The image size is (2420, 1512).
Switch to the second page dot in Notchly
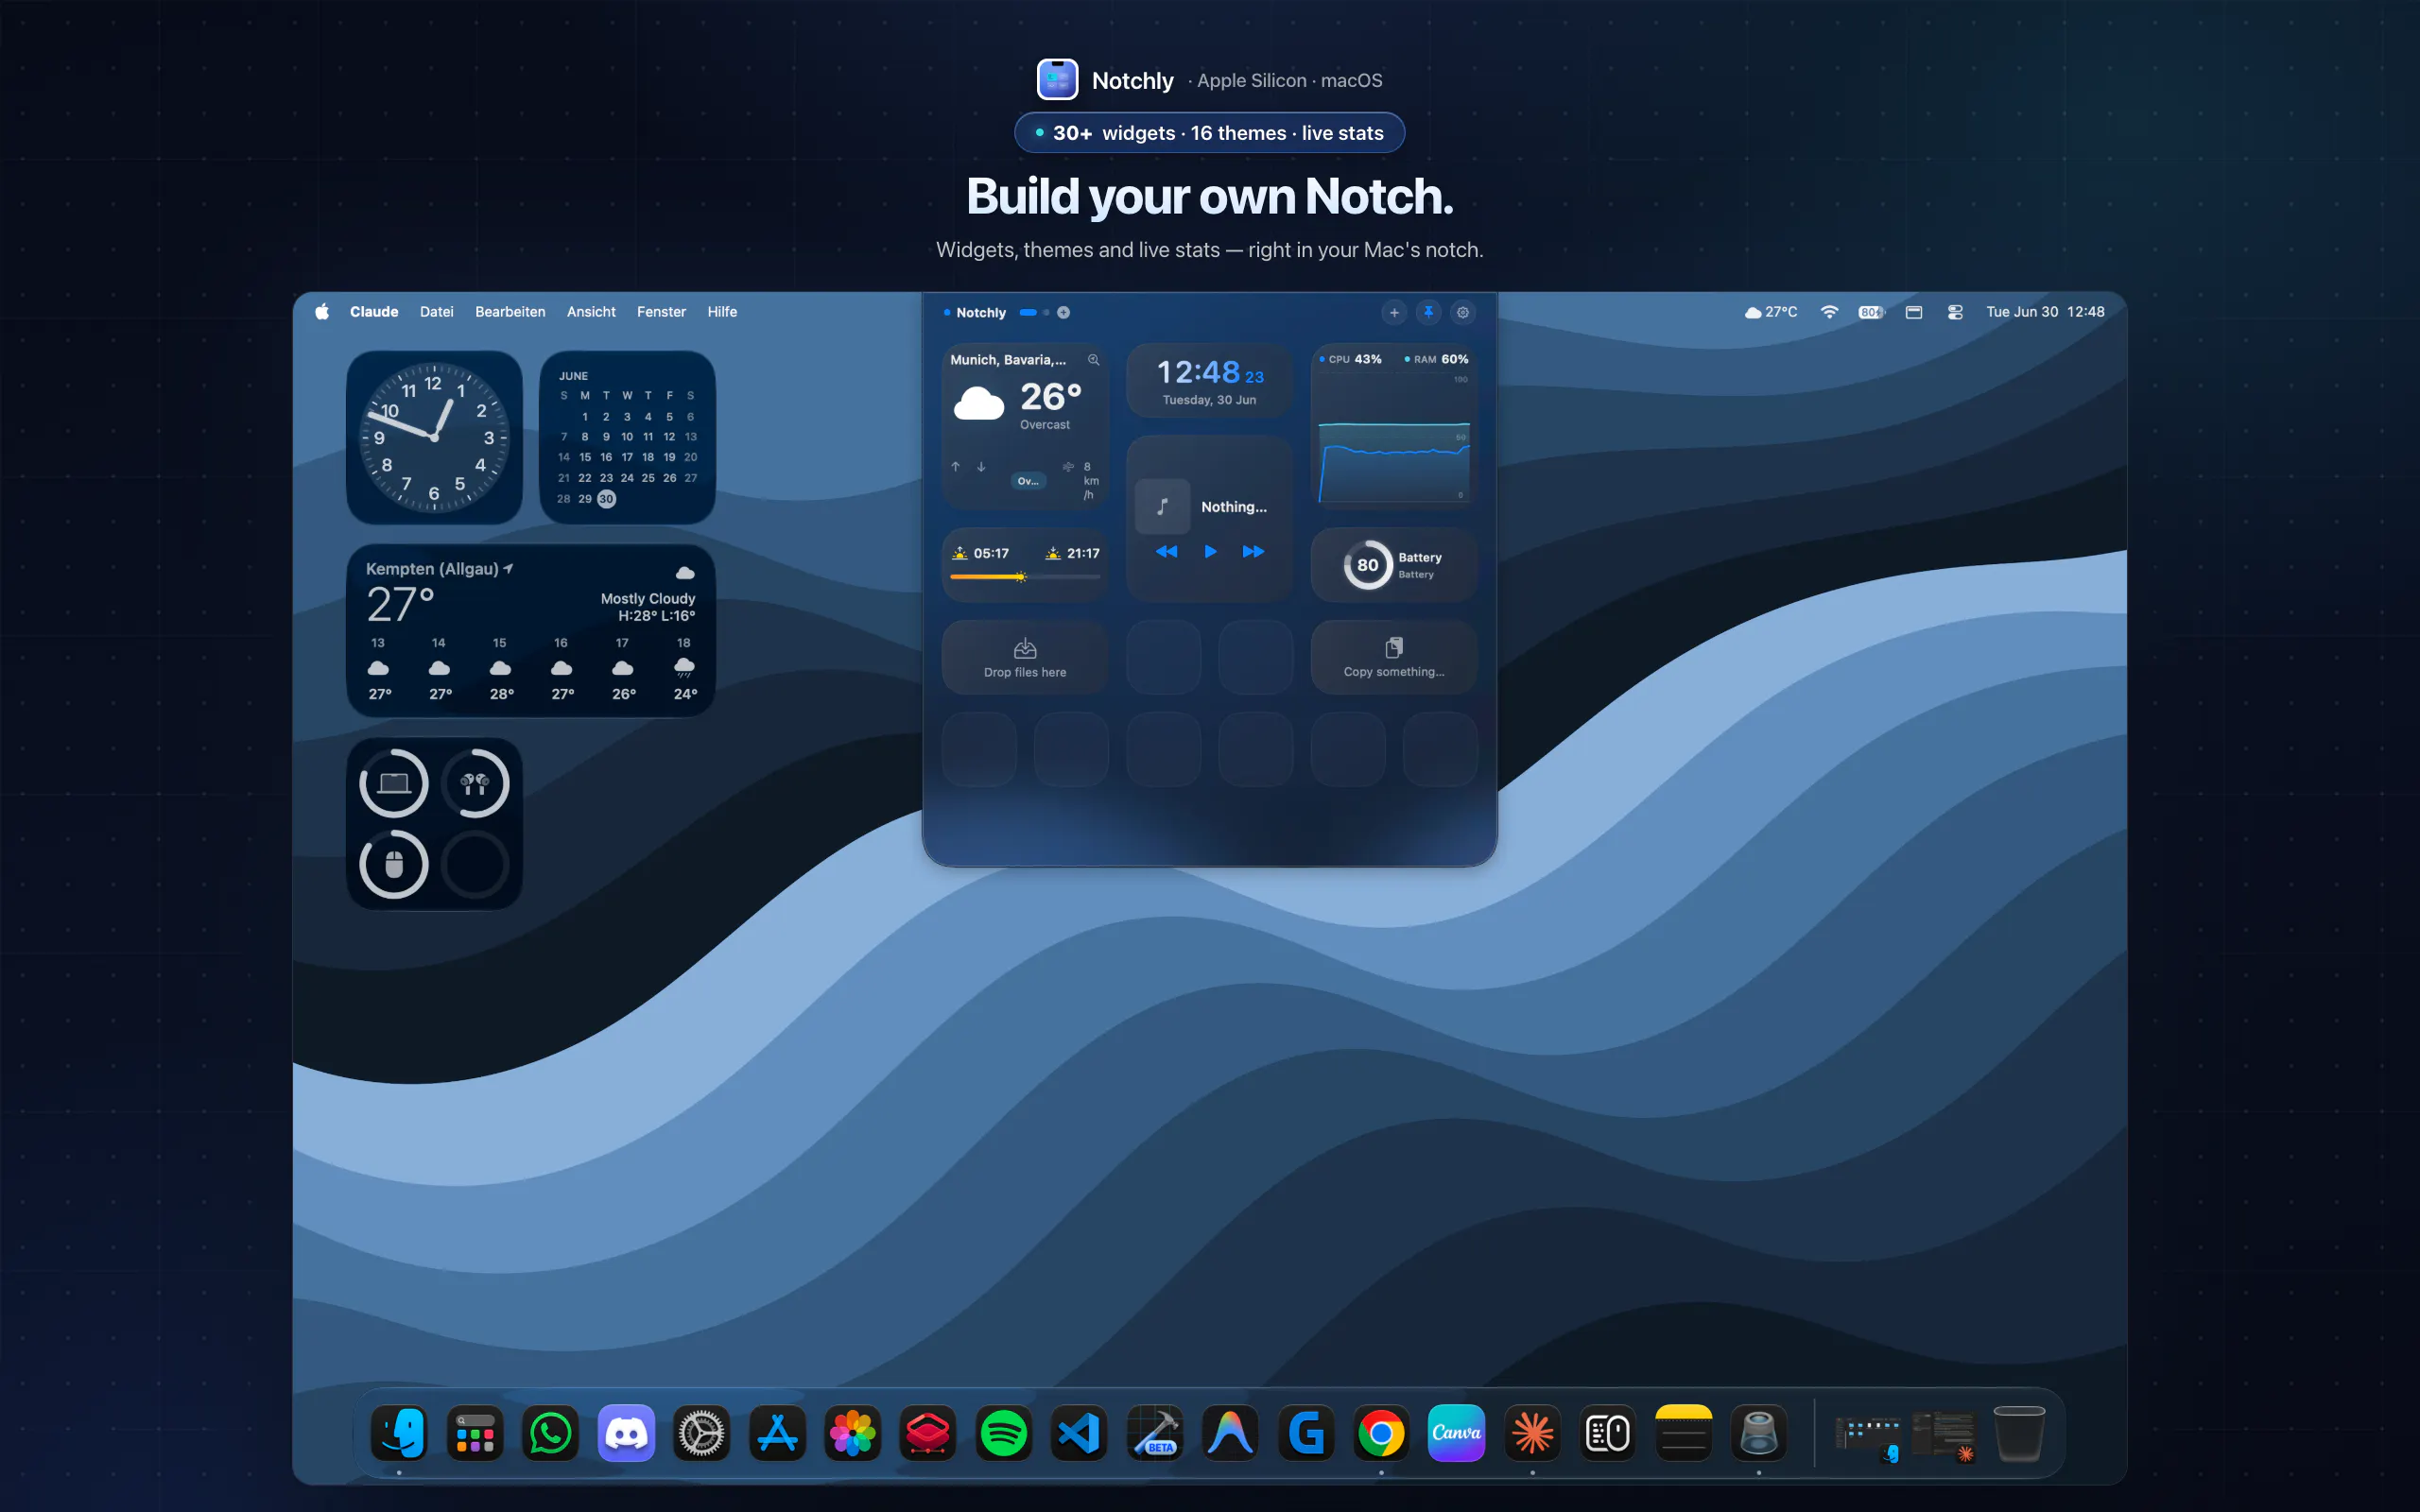[x=1046, y=312]
